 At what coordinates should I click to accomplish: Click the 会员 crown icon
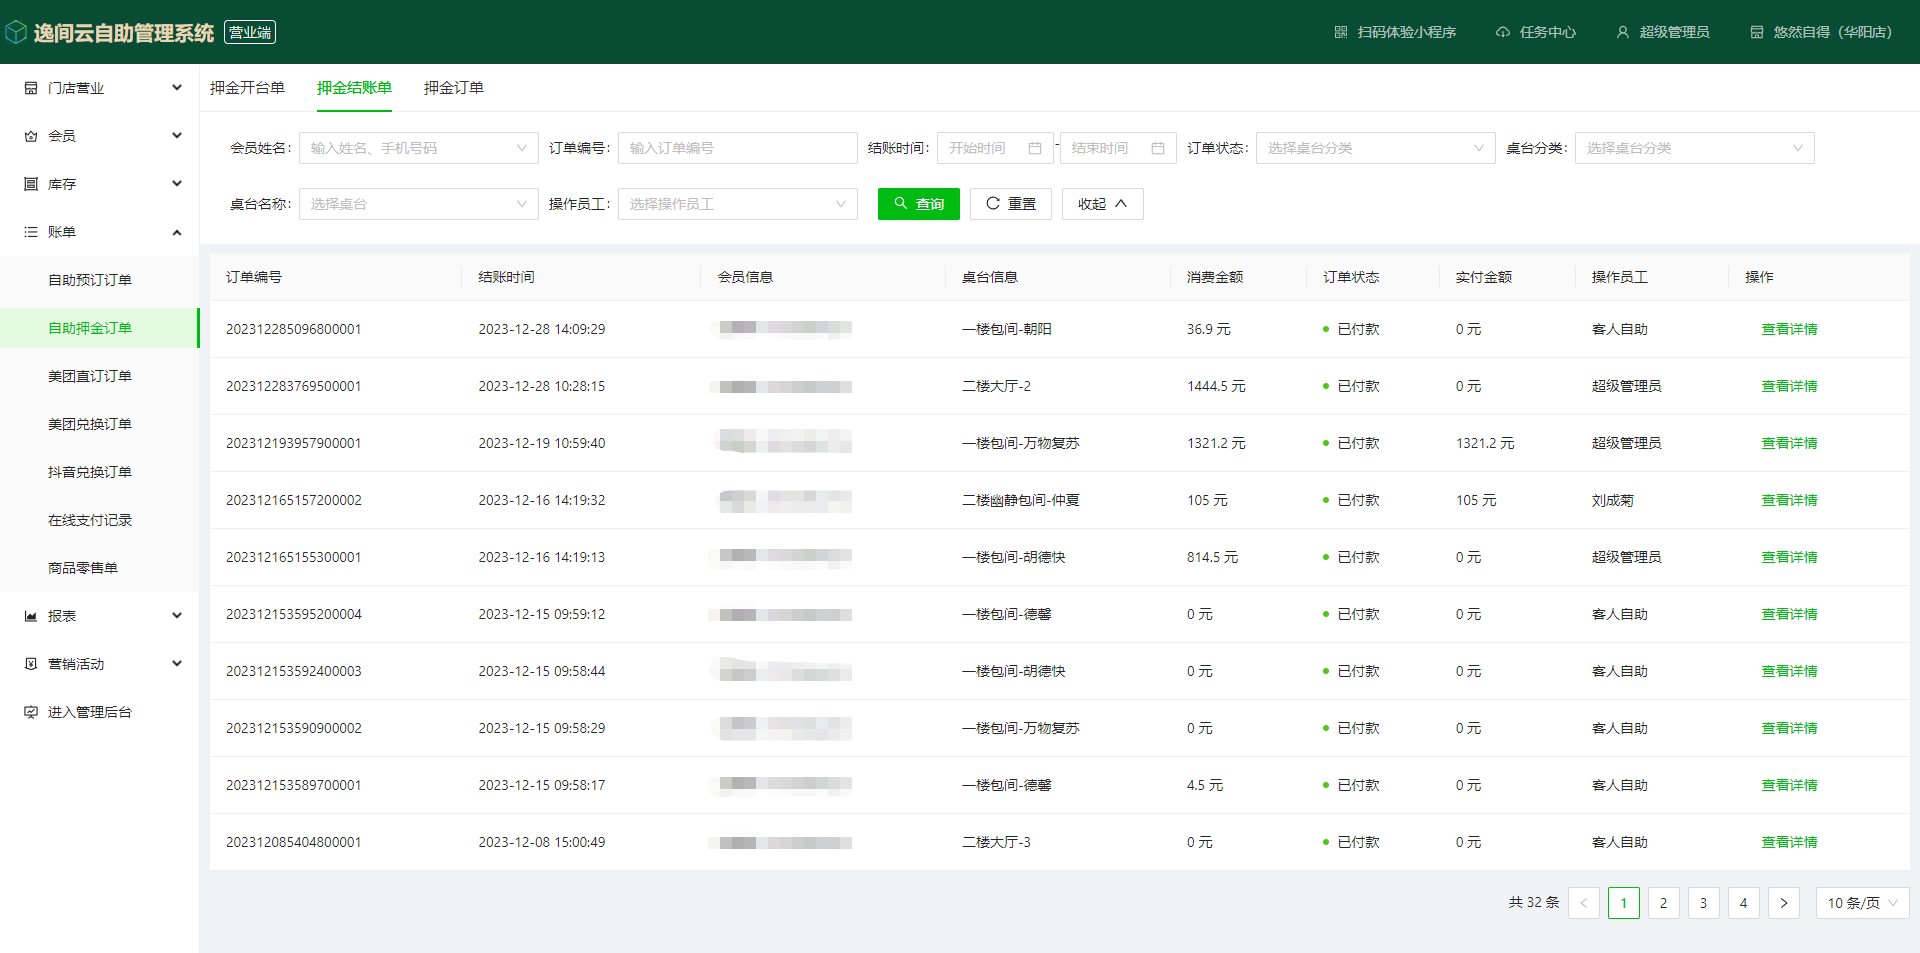[x=31, y=136]
